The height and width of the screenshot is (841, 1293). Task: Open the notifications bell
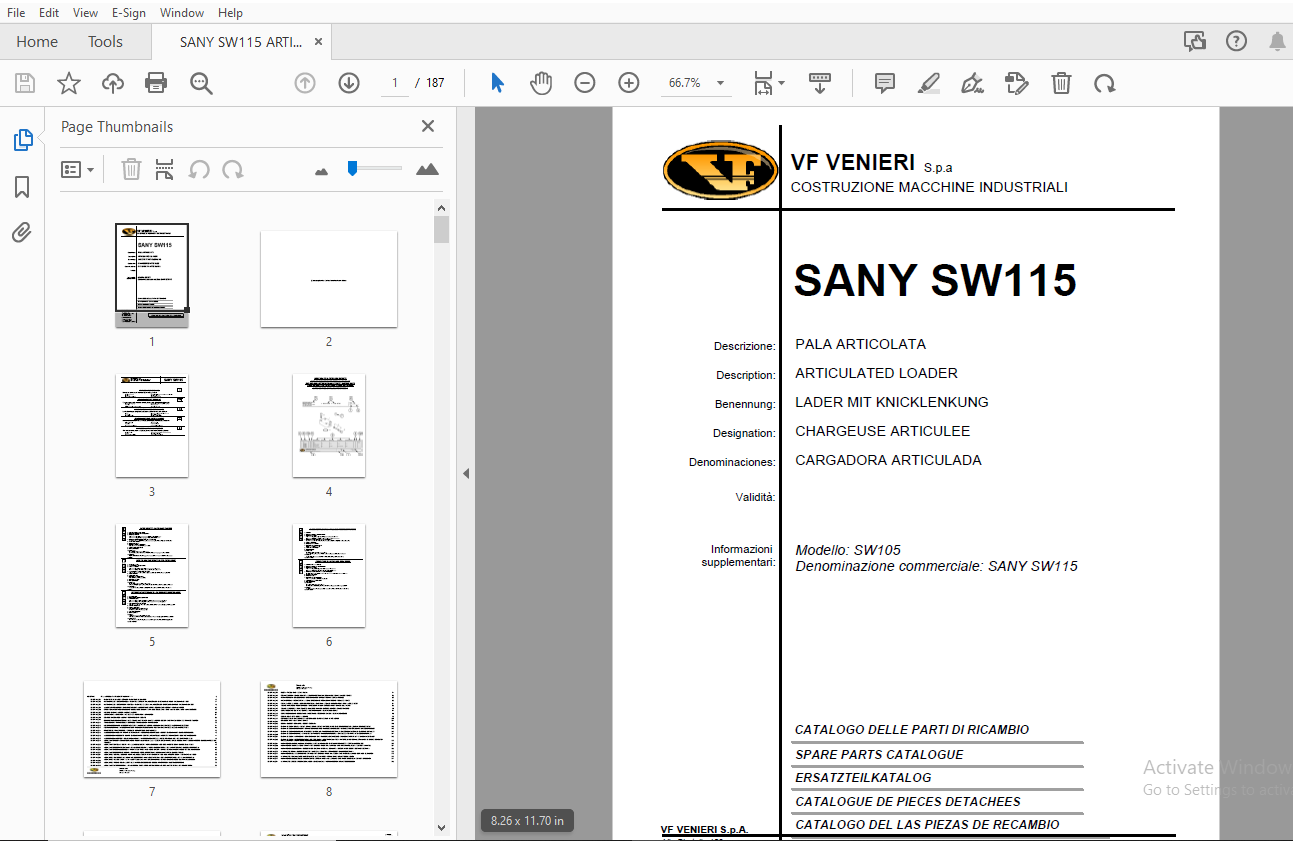click(1277, 41)
